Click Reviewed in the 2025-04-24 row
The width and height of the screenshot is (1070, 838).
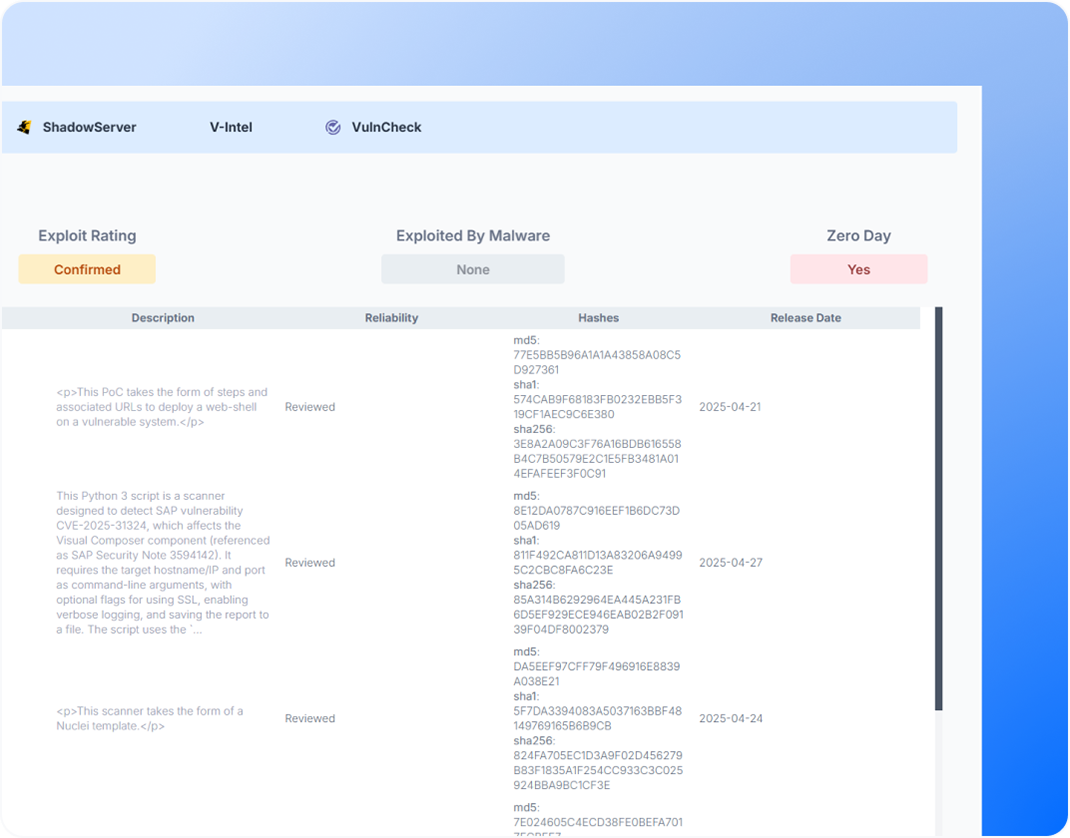click(310, 718)
